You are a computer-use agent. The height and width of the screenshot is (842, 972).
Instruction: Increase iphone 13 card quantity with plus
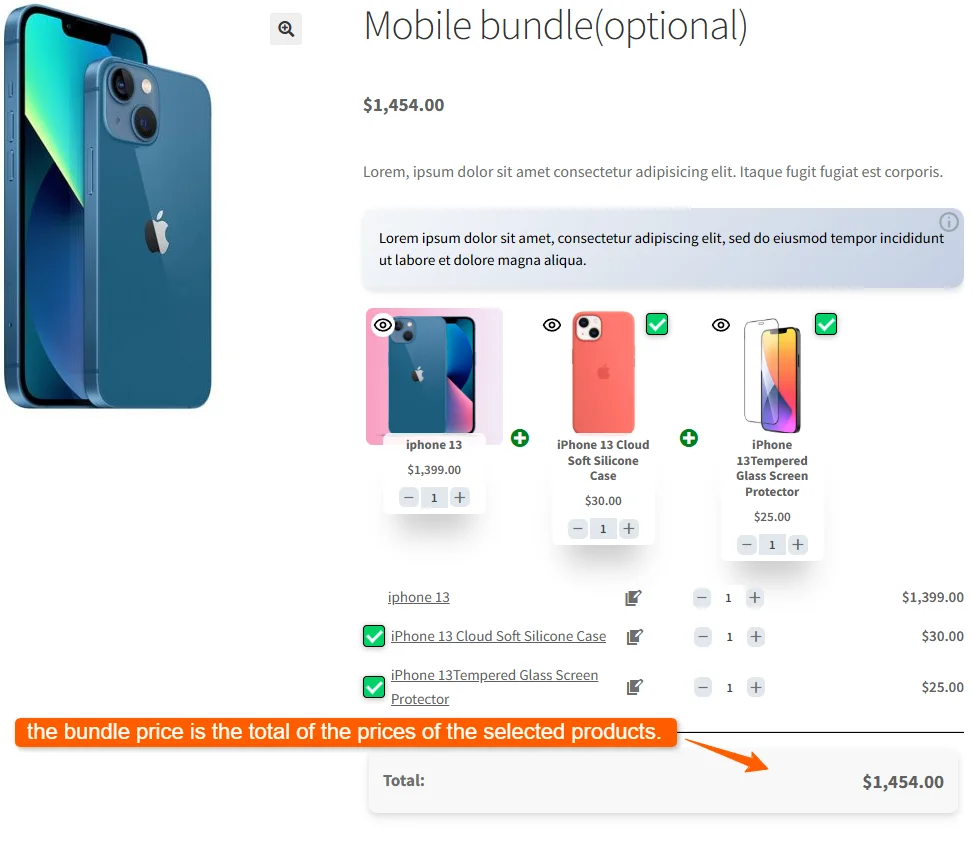[459, 497]
